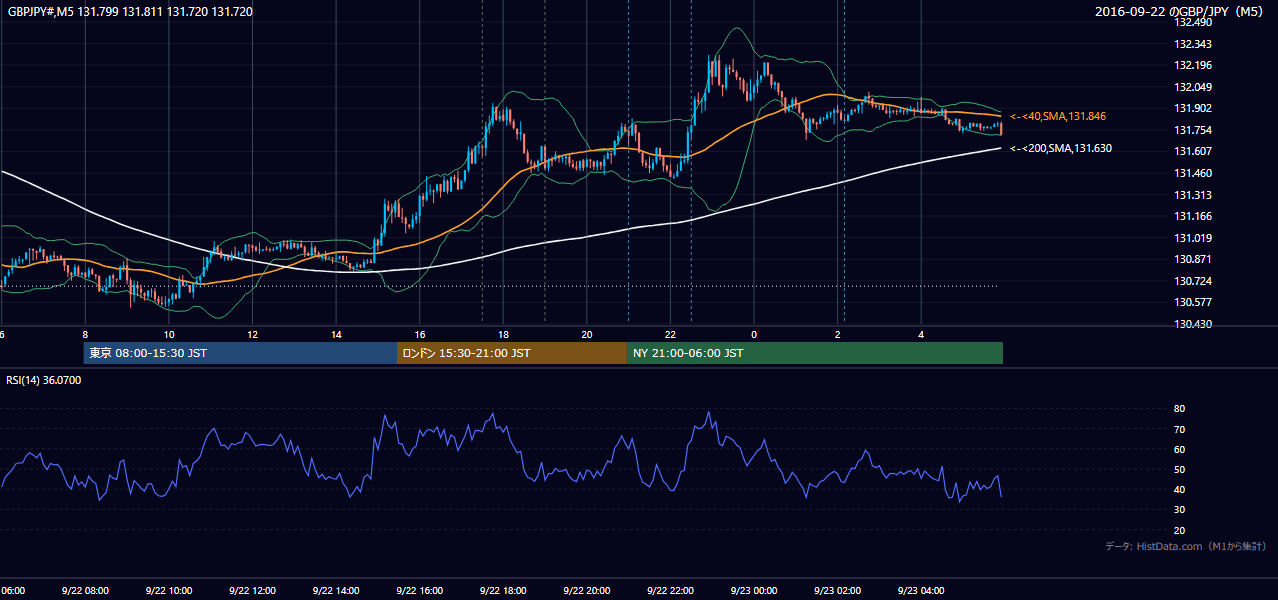
Task: Select the NY 21:00-06:00 JST session bar
Action: click(x=815, y=353)
